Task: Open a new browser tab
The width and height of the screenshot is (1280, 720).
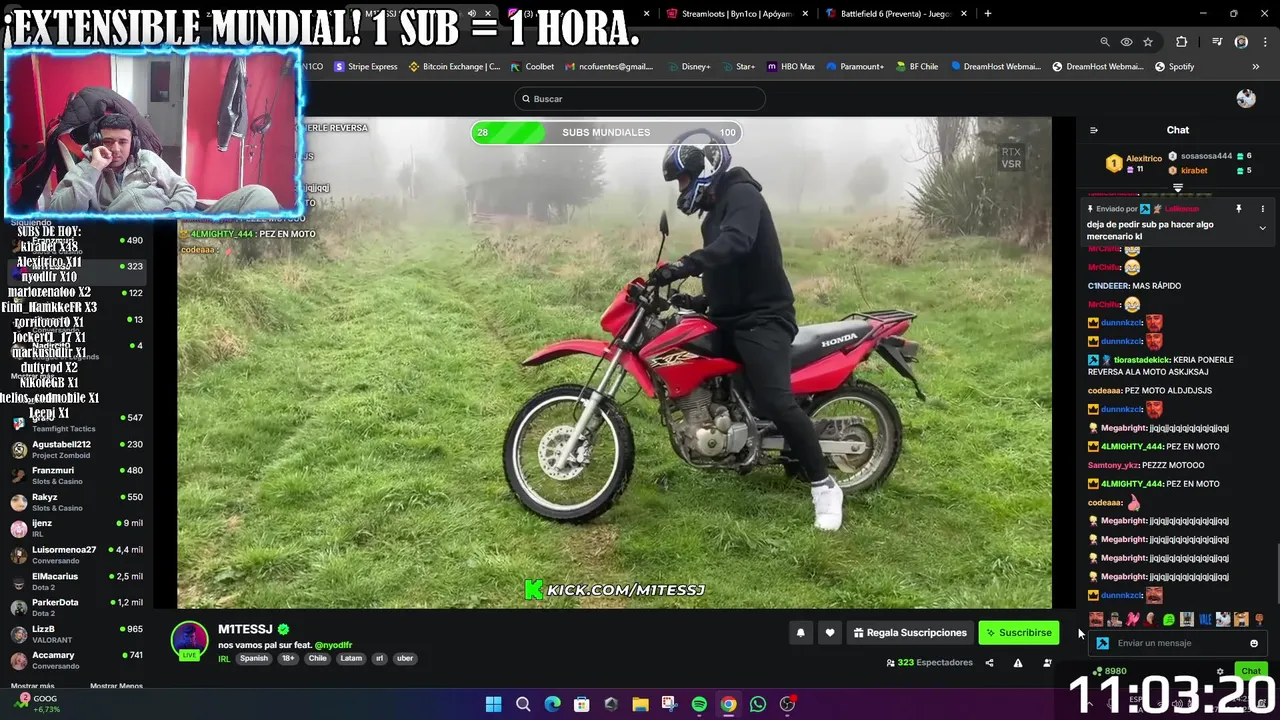Action: coord(988,14)
